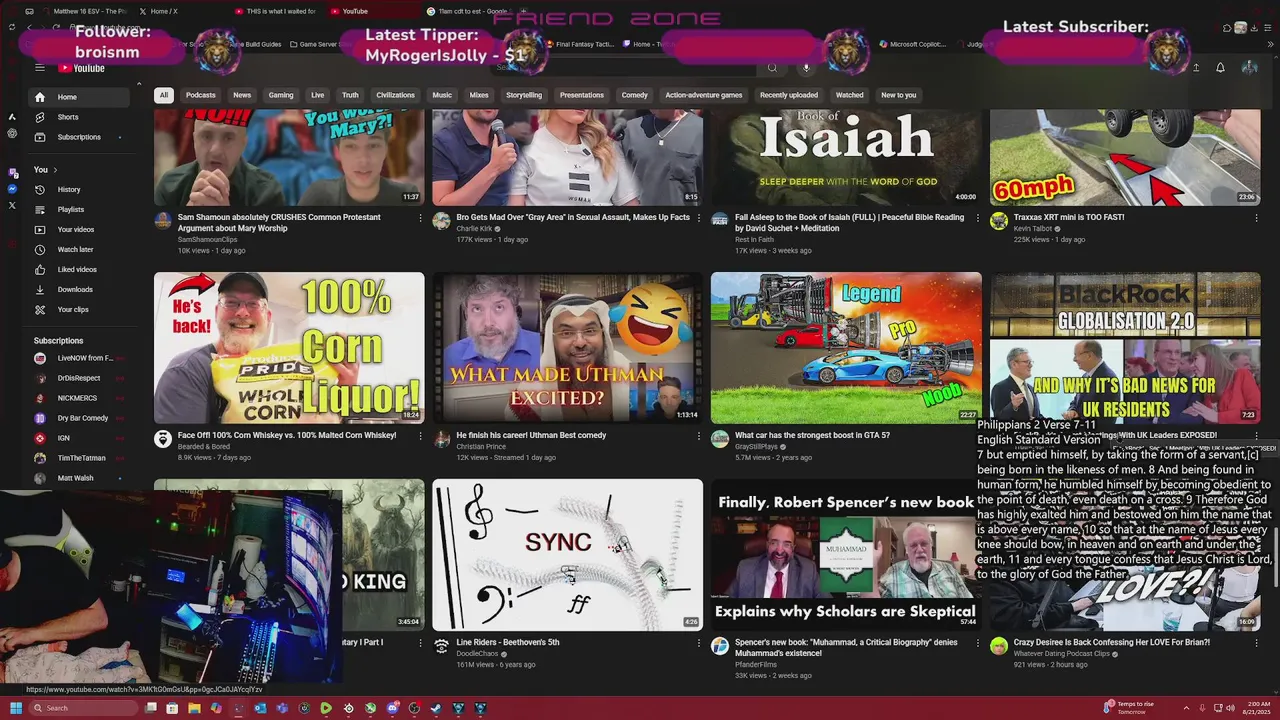Start voice search with microphone icon
The image size is (1280, 720).
click(806, 68)
